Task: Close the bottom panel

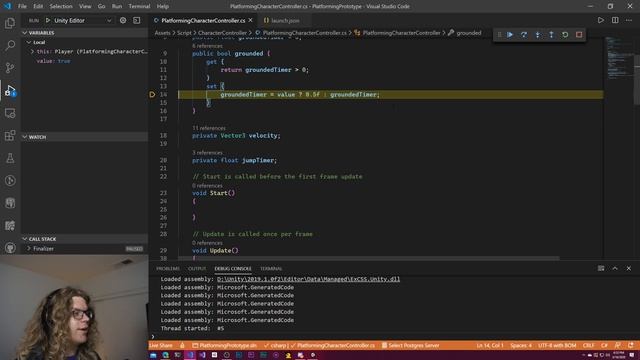Action: click(x=629, y=268)
